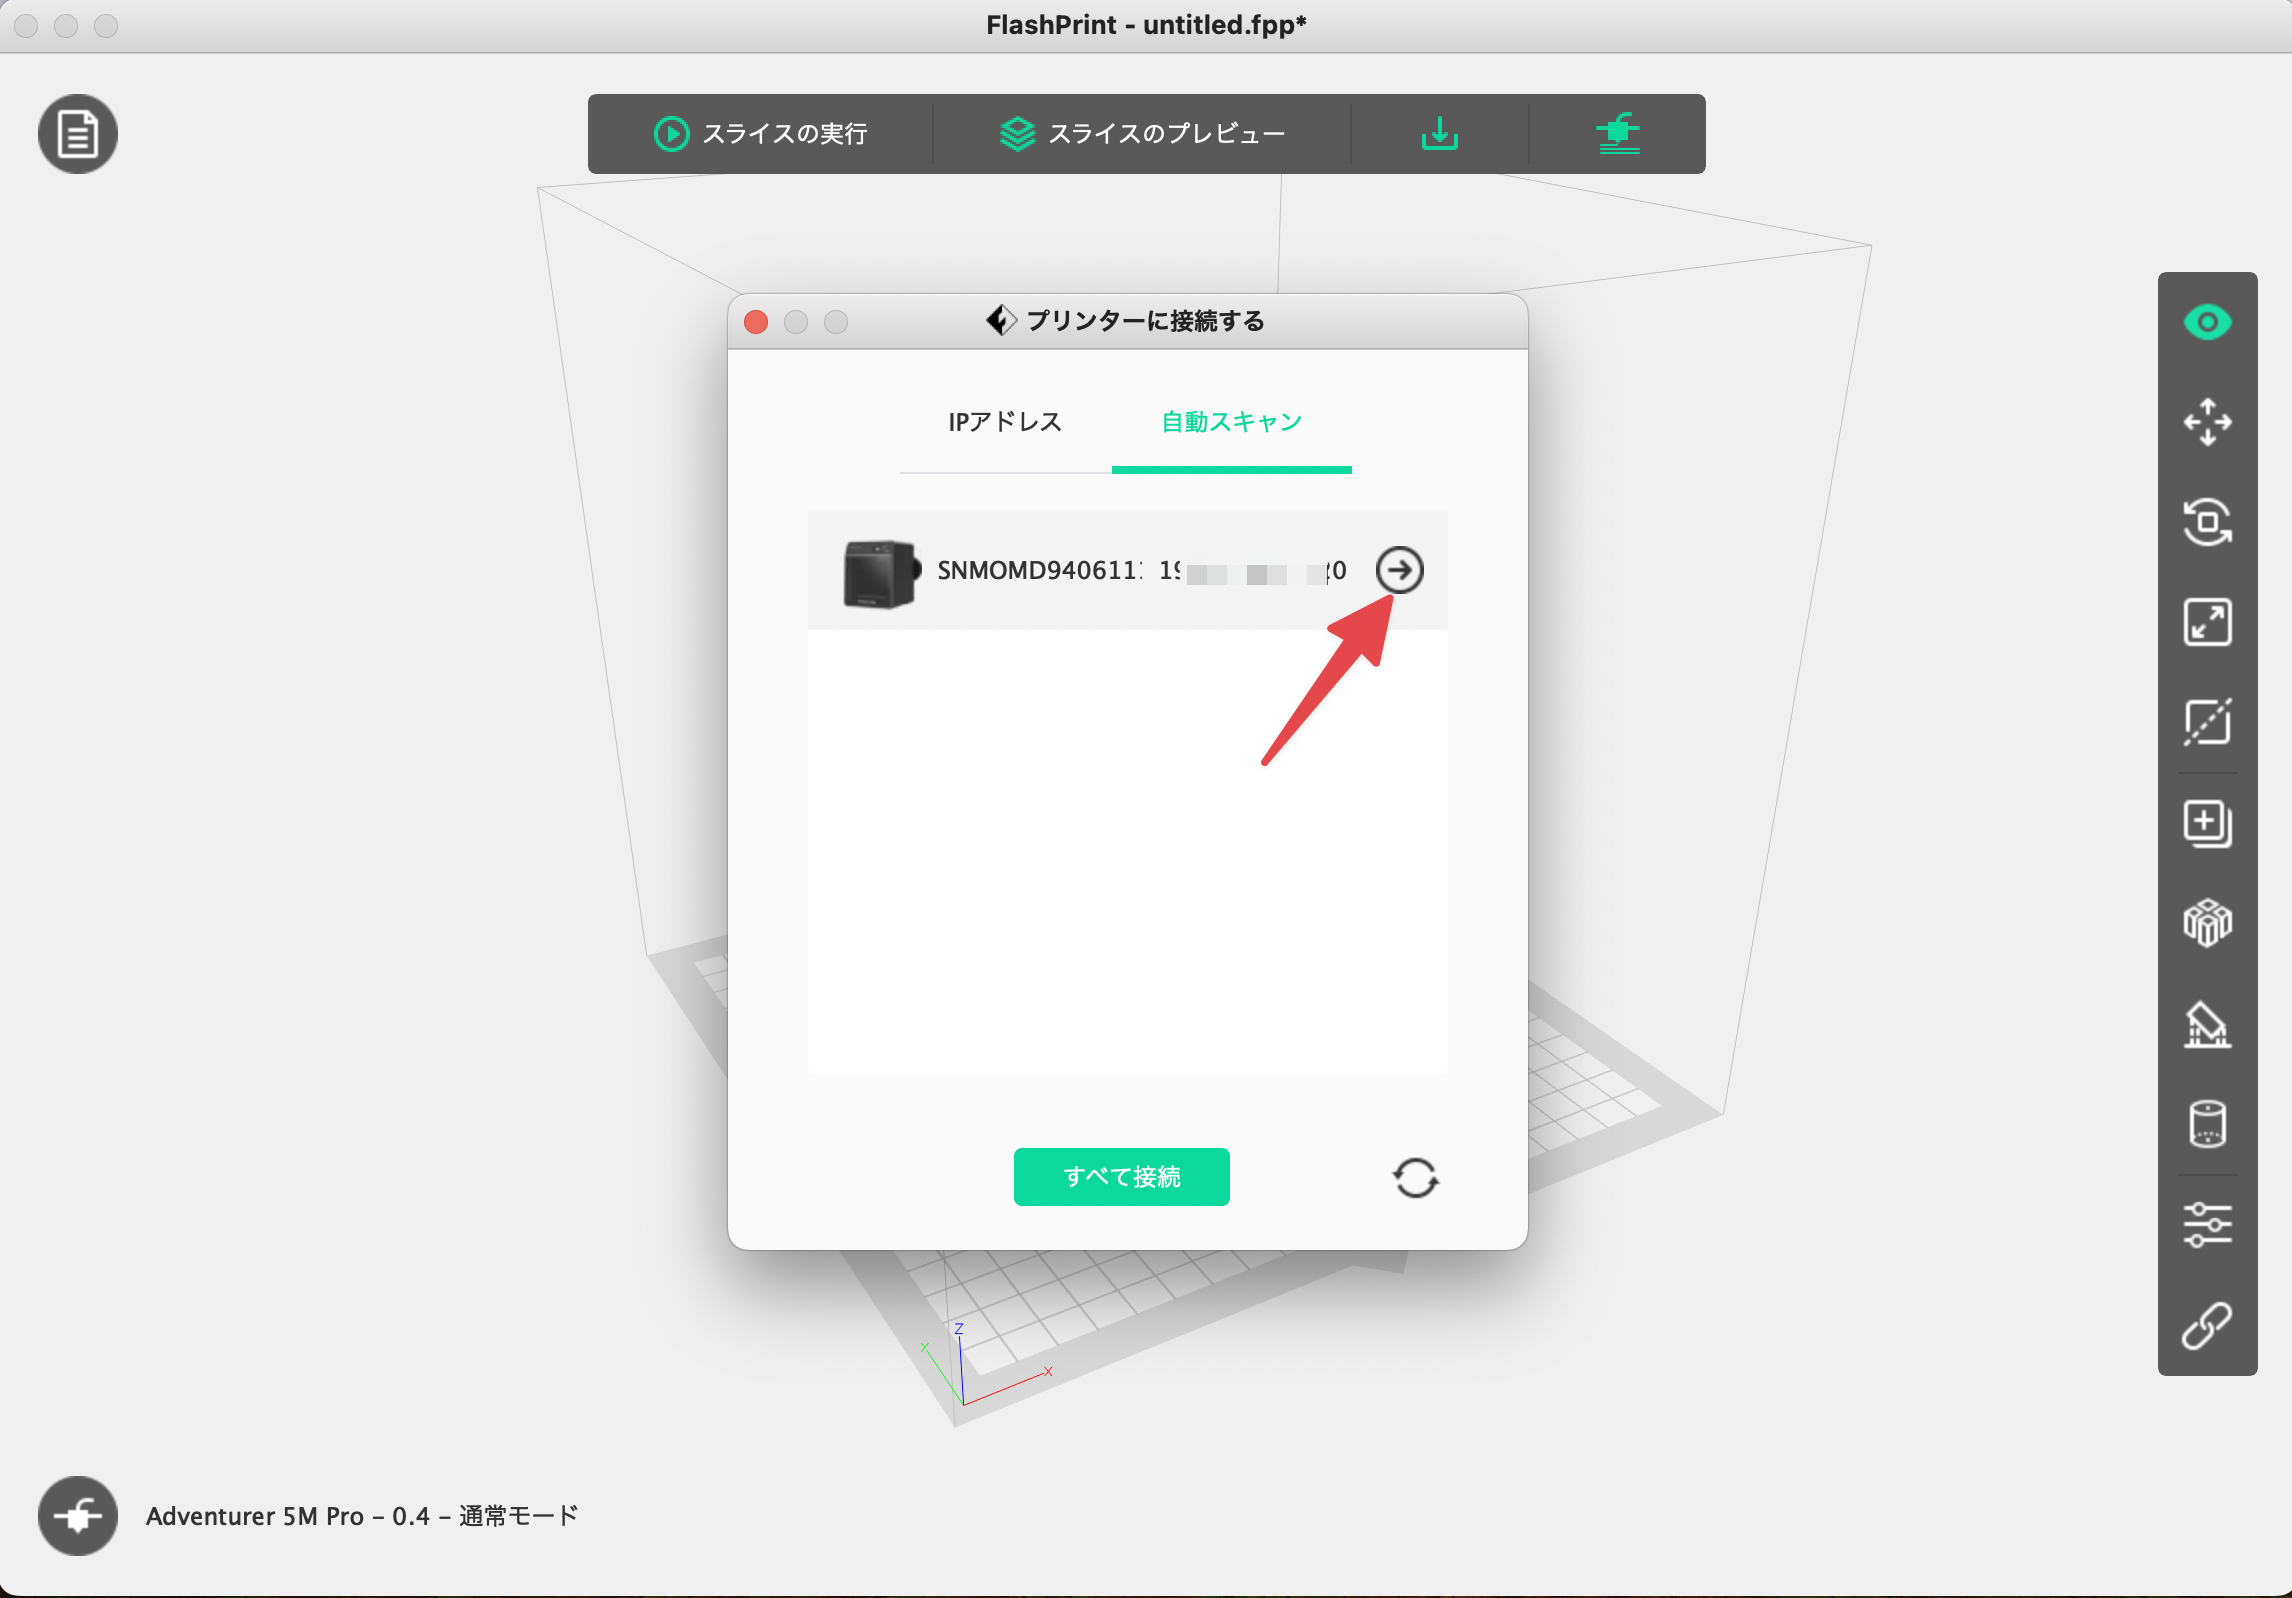Open the supports tool icon
Viewport: 2292px width, 1598px height.
2207,1025
